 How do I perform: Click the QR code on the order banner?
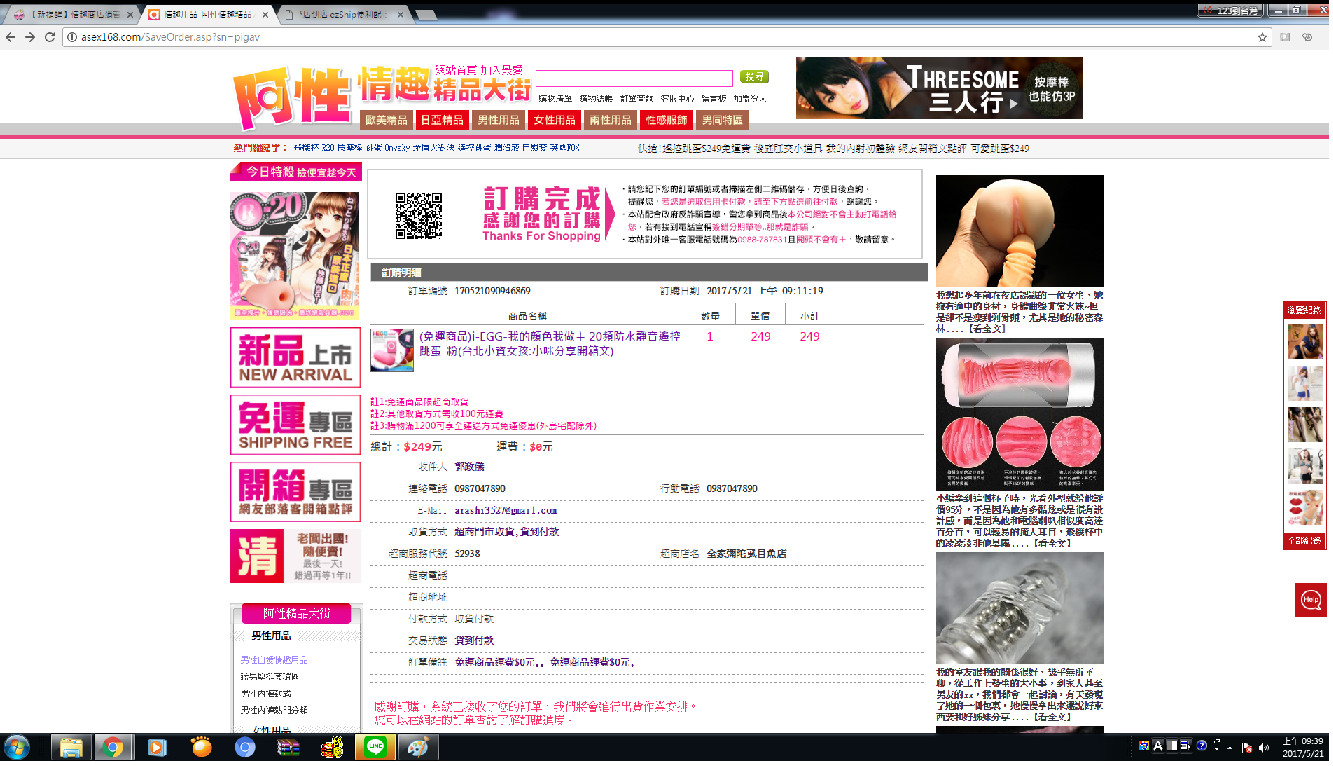coord(418,214)
